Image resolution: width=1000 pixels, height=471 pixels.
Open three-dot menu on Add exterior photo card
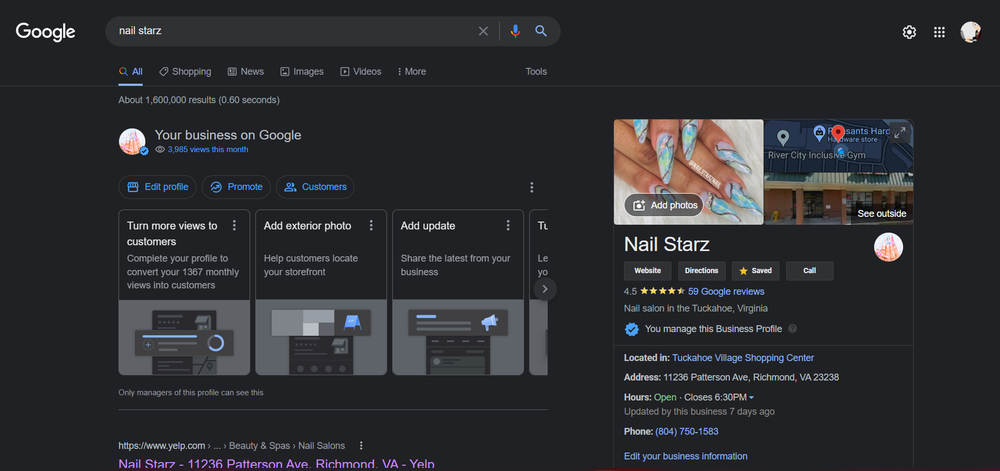point(371,226)
